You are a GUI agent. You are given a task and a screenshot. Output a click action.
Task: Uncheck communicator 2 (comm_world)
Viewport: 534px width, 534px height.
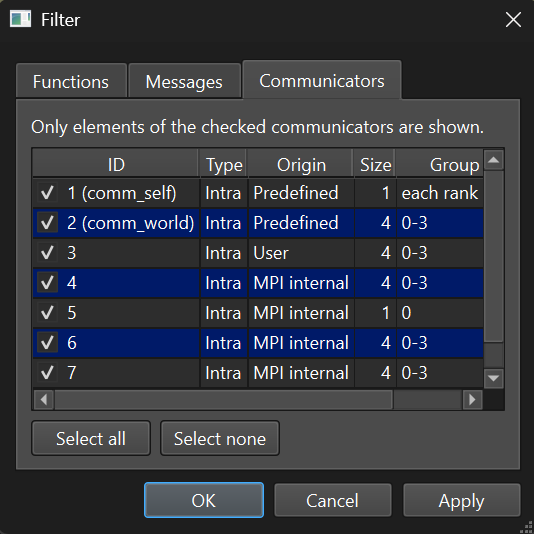(47, 223)
